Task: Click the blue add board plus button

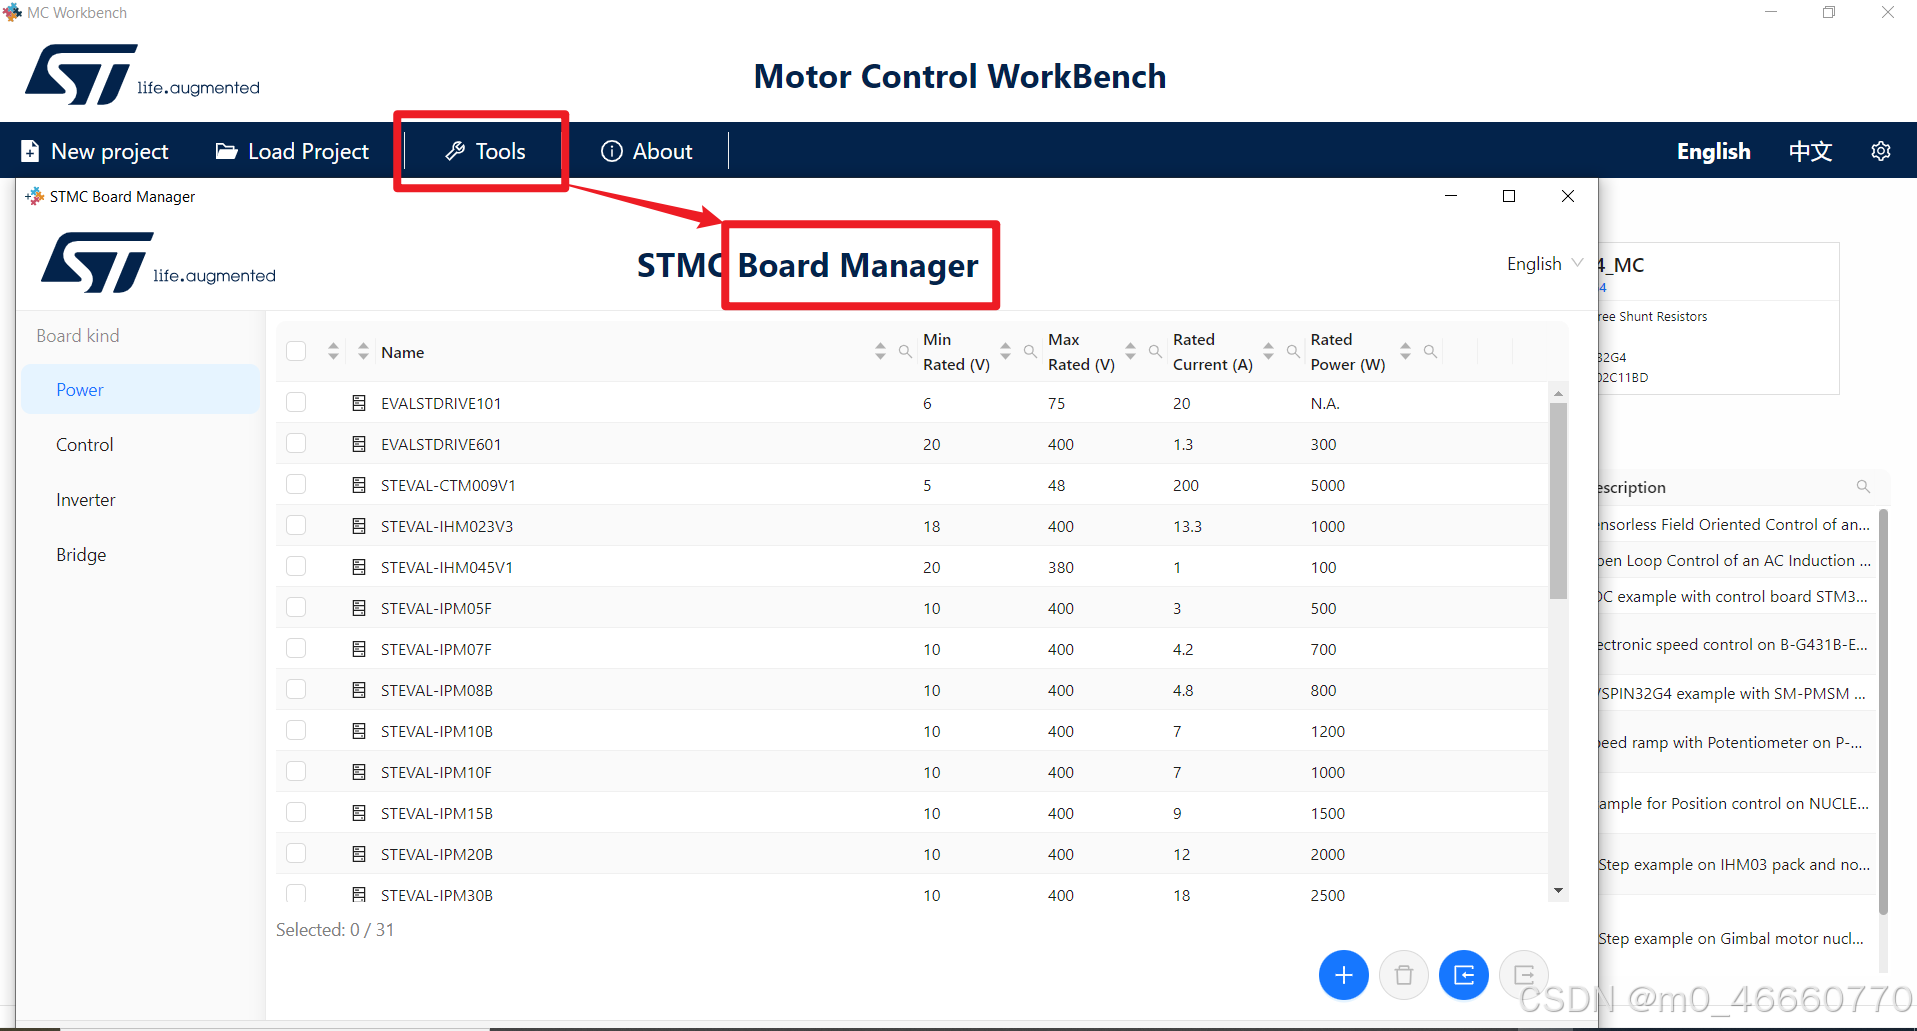Action: [1343, 975]
